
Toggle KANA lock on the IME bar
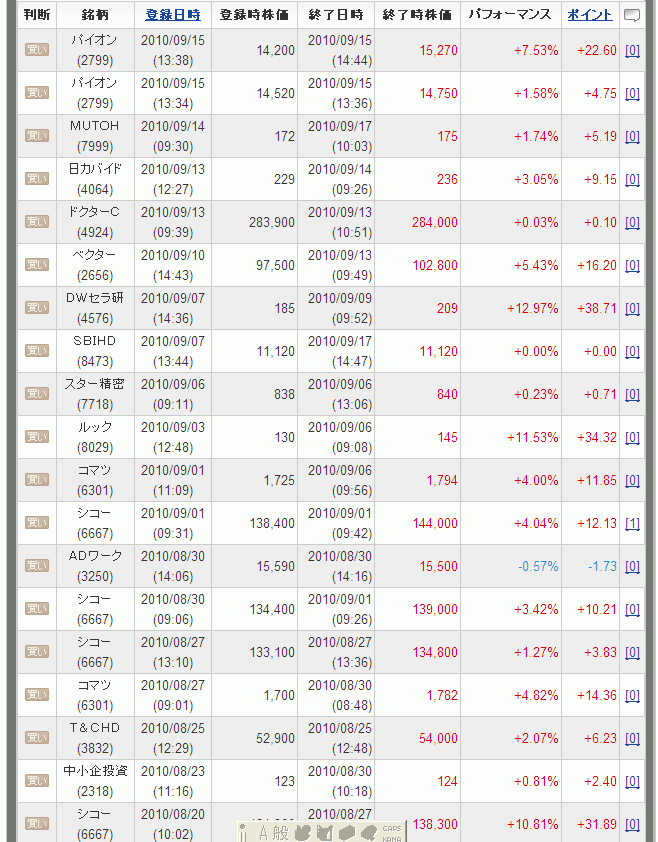pyautogui.click(x=392, y=838)
